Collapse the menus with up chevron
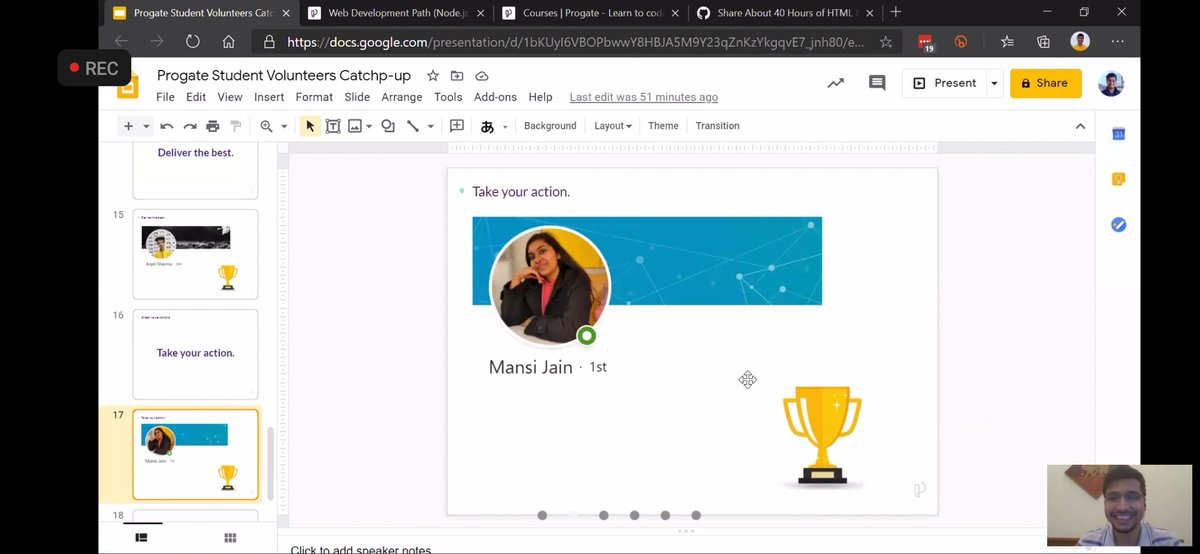Viewport: 1200px width, 554px height. tap(1080, 126)
